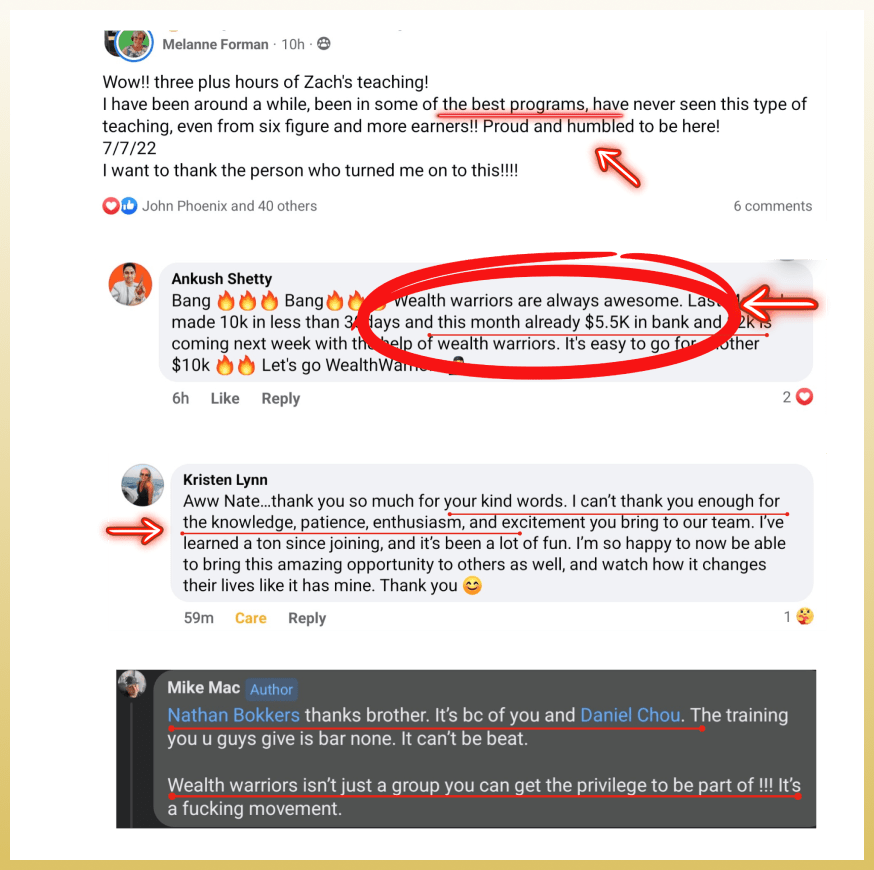The width and height of the screenshot is (874, 870).
Task: Open Kristen Lynn's name link
Action: click(x=225, y=480)
